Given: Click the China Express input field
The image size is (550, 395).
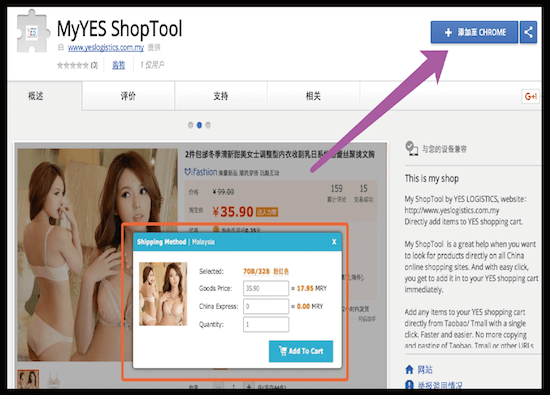Looking at the screenshot, I should click(266, 306).
